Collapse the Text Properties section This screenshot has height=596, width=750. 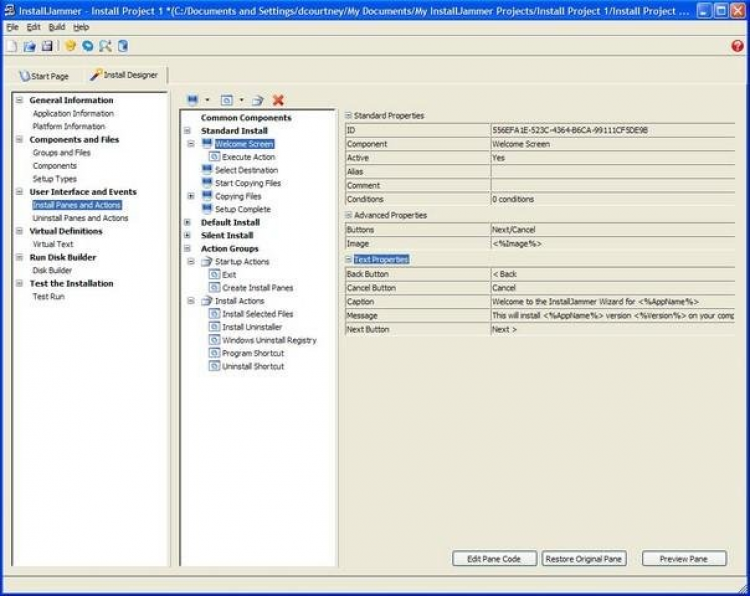tap(348, 259)
